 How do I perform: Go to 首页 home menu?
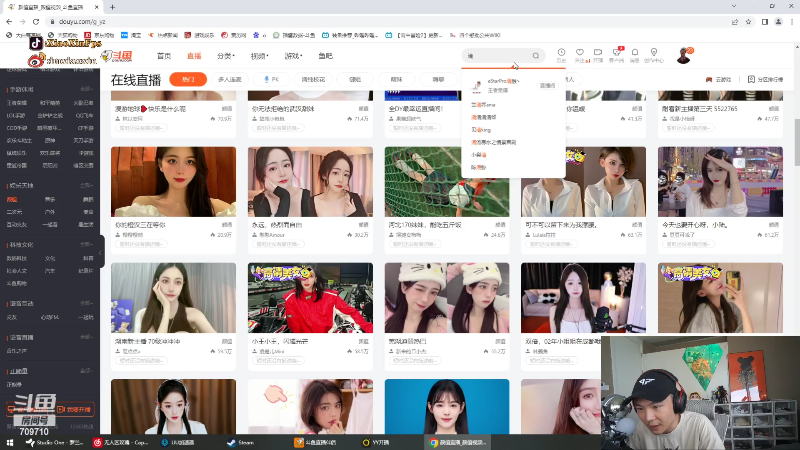(x=164, y=56)
